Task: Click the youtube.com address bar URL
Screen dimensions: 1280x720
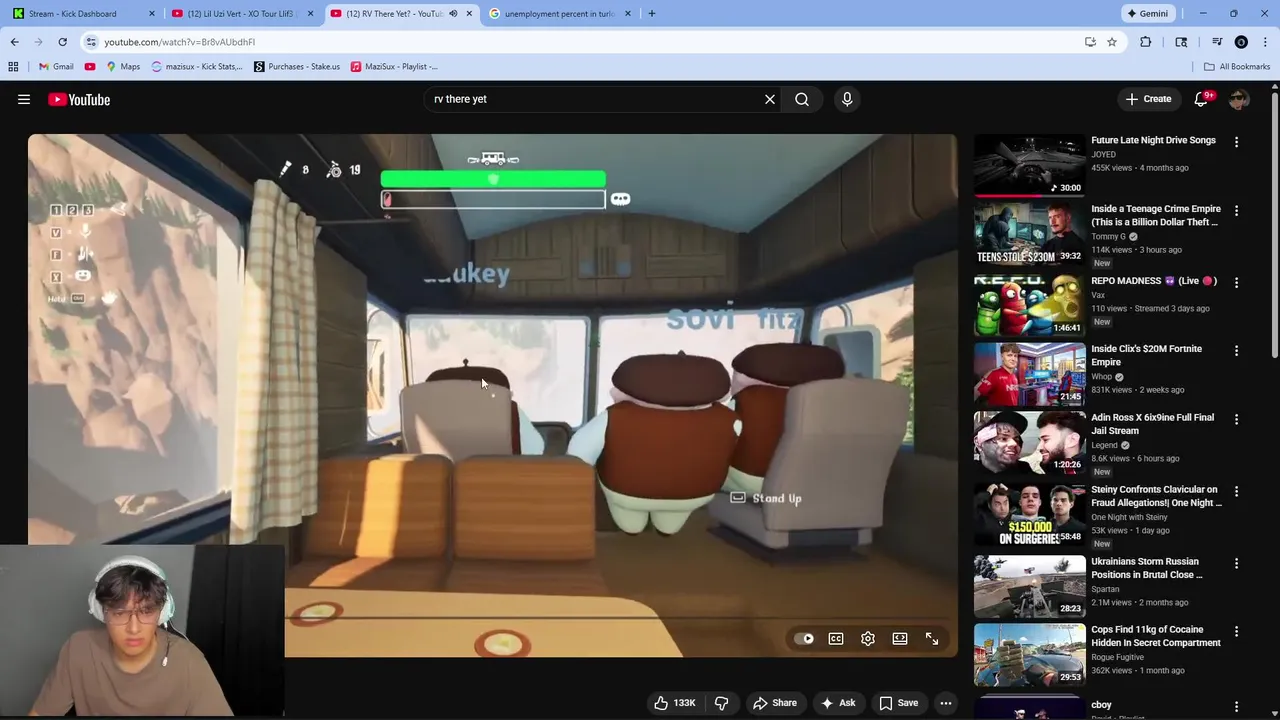Action: (179, 42)
